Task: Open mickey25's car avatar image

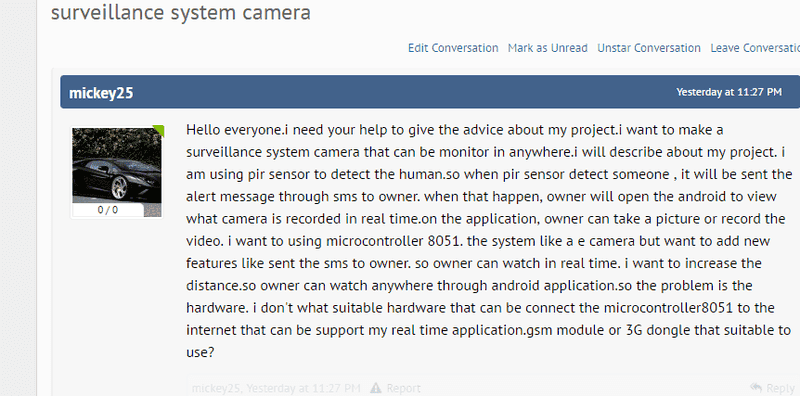Action: pyautogui.click(x=116, y=165)
